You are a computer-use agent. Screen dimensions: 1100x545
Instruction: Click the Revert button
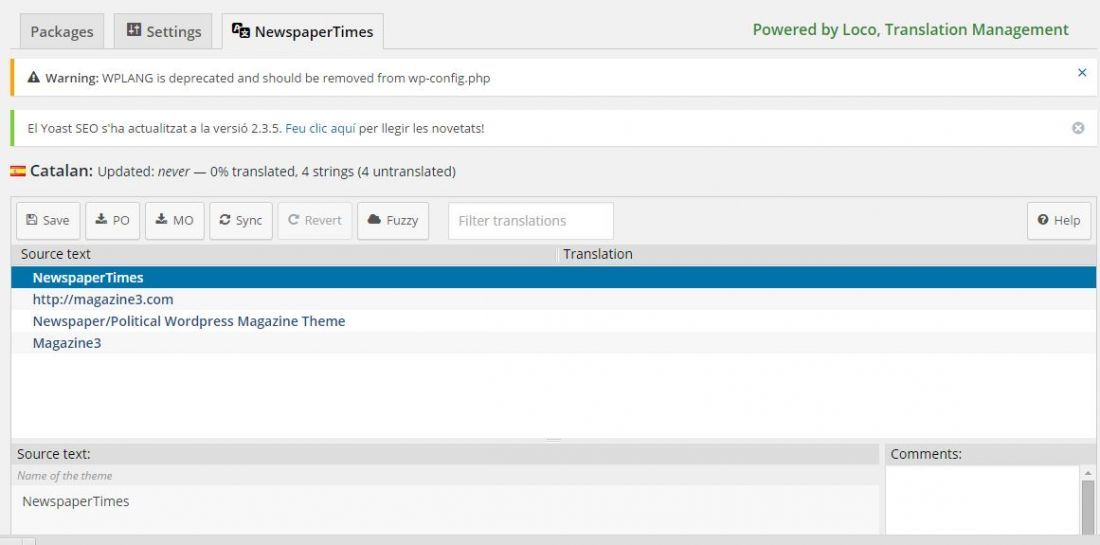pos(315,220)
